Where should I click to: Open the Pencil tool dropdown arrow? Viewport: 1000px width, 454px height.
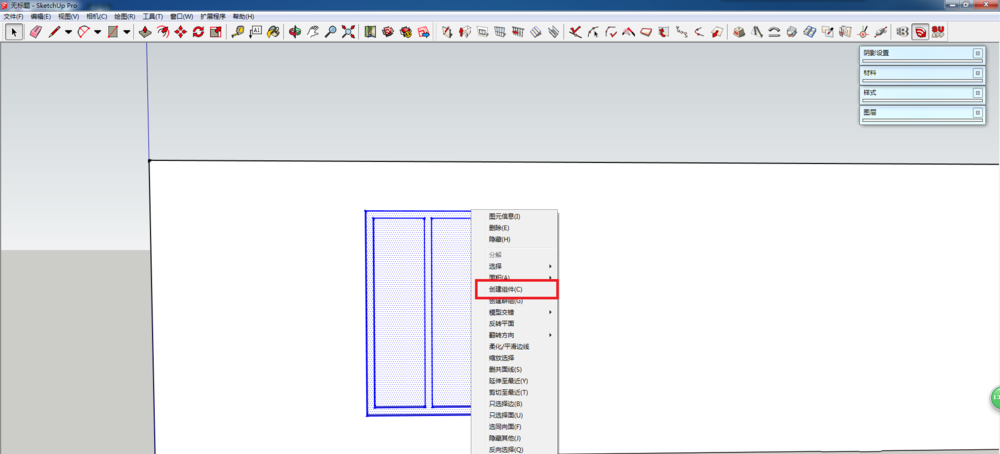click(x=68, y=32)
